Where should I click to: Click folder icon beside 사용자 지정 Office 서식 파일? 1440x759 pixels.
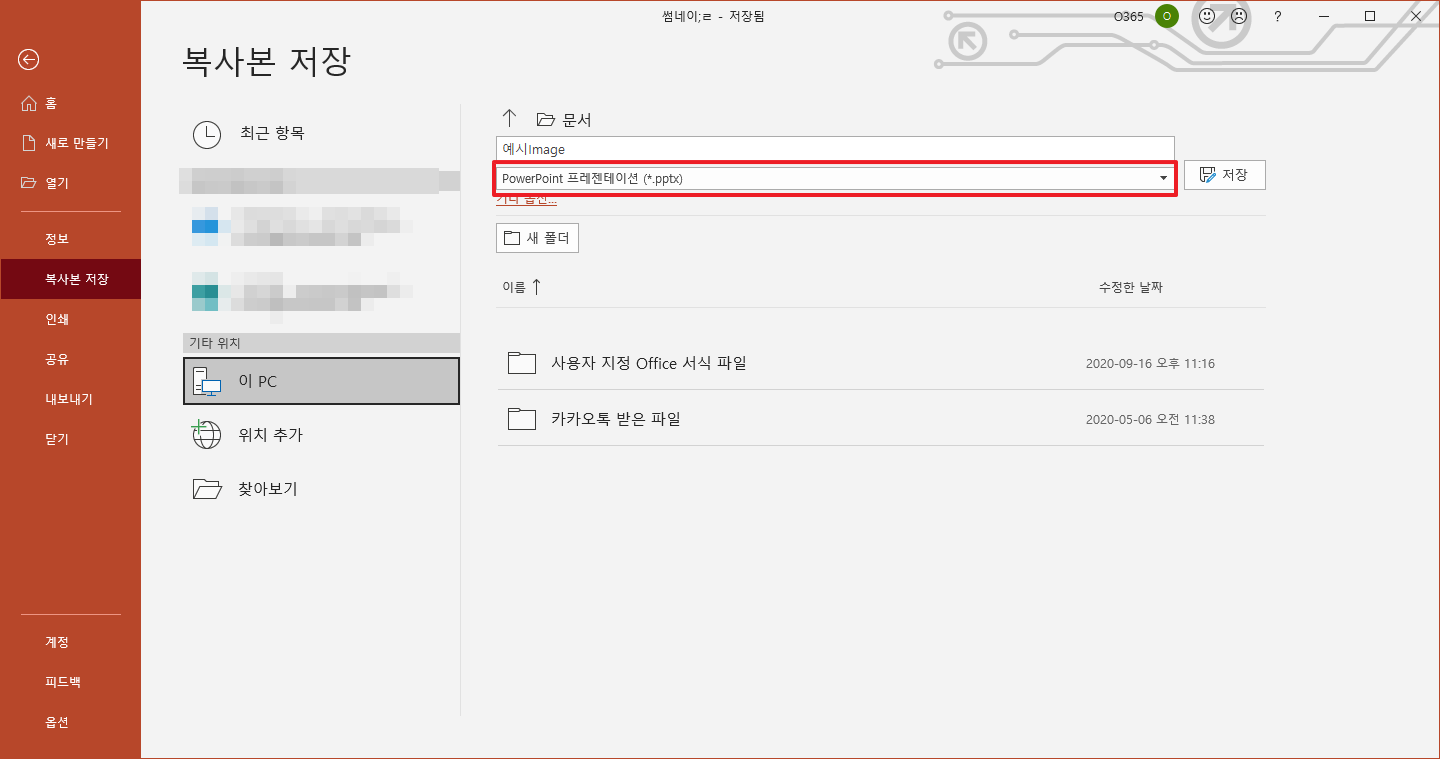click(x=522, y=363)
